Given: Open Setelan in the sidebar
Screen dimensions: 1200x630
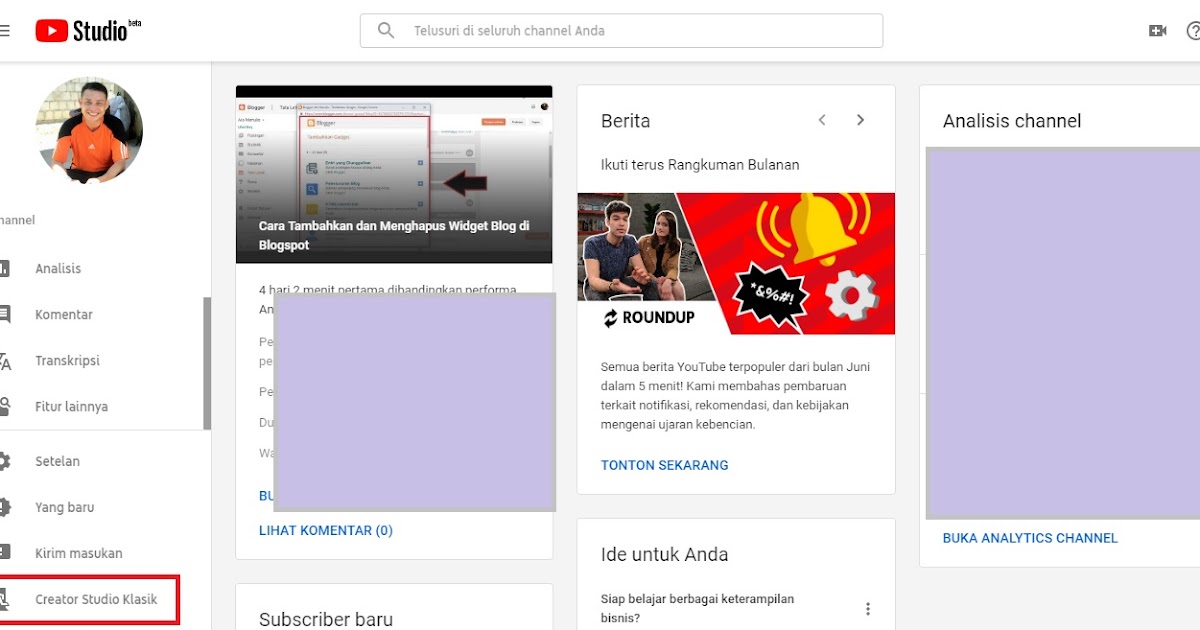Looking at the screenshot, I should (x=57, y=462).
